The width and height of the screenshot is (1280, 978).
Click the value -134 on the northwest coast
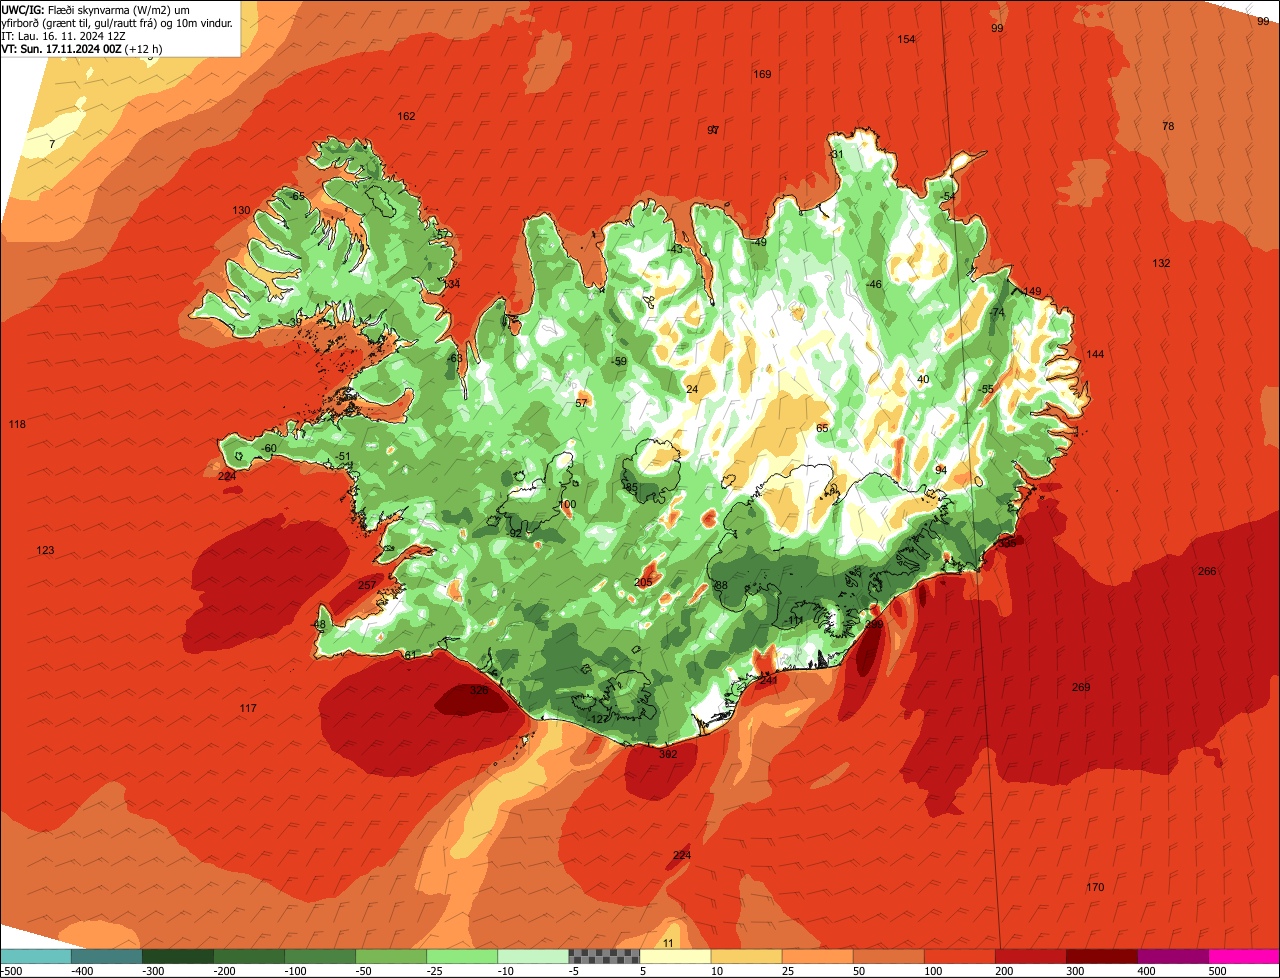(450, 284)
